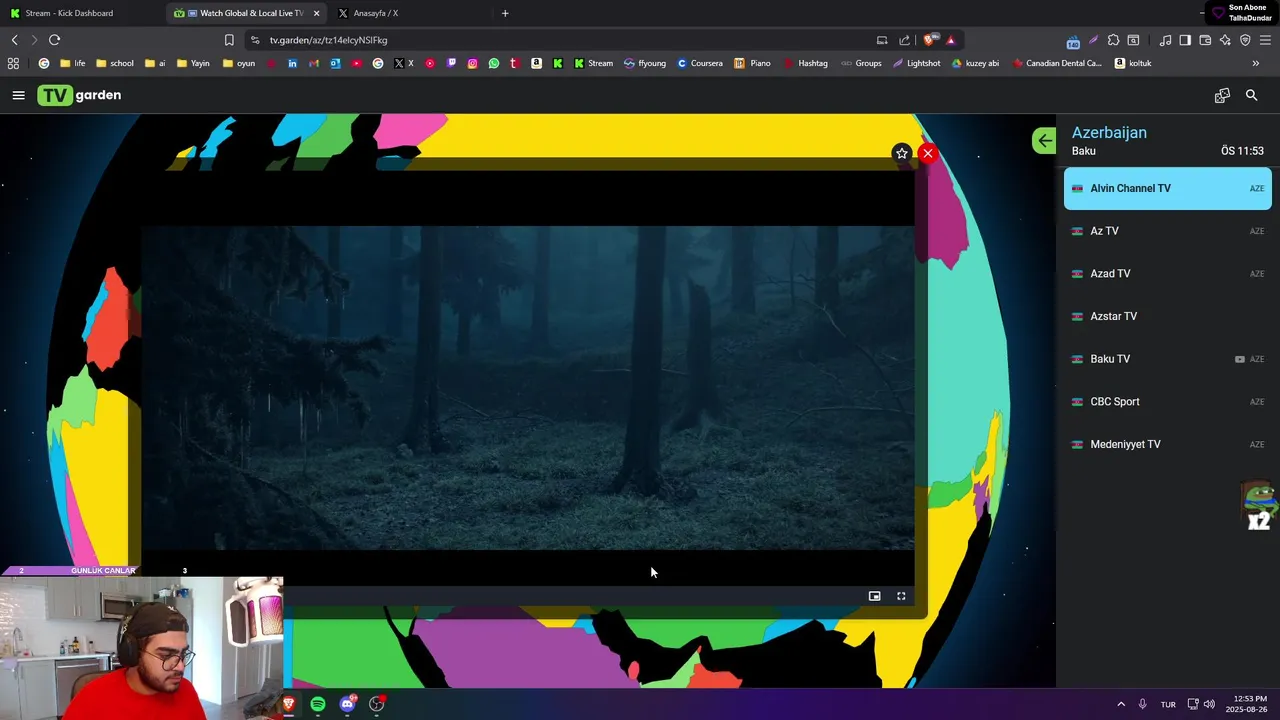Open the taskbar clock 12:53 PM
This screenshot has width=1280, height=720.
coord(1249,704)
